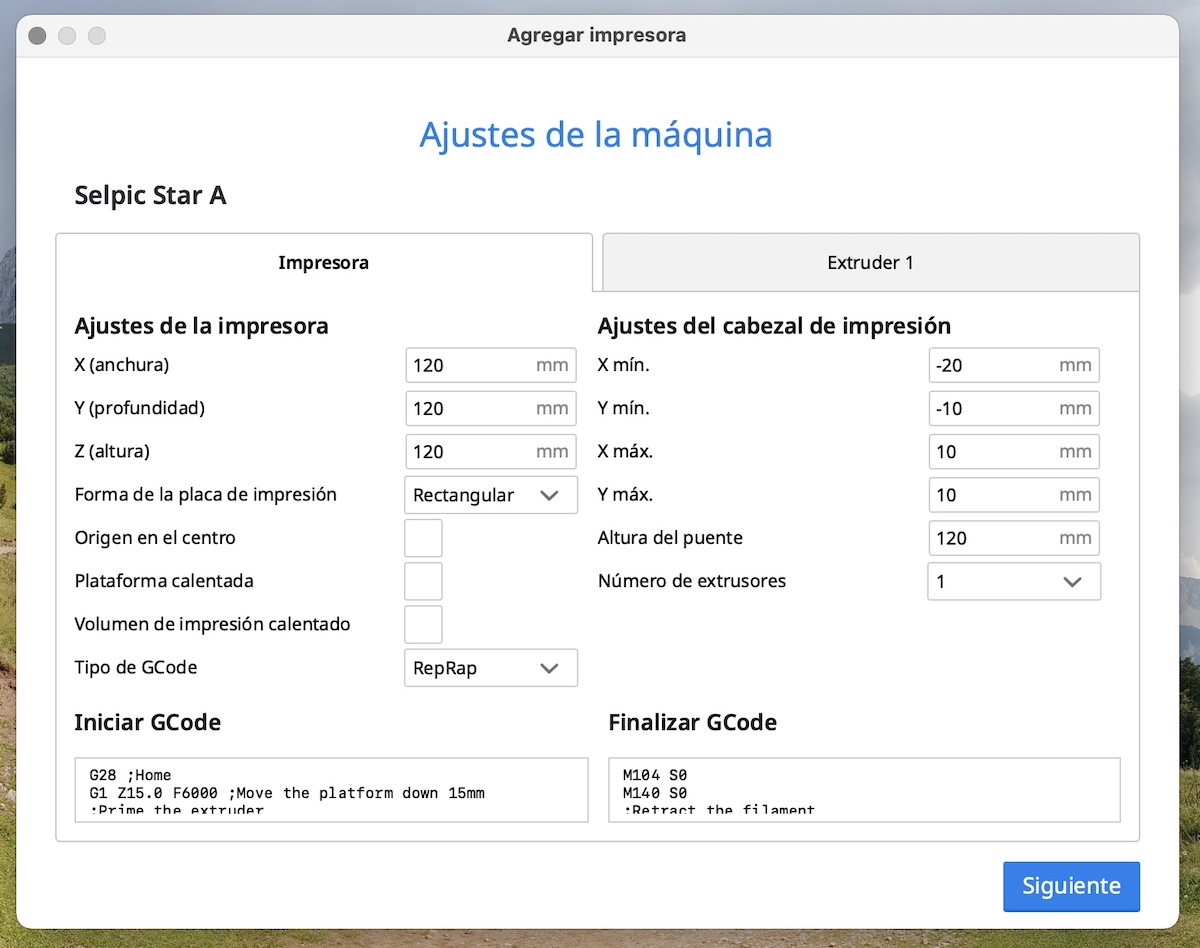
Task: Close the Agregar impresora window
Action: pos(37,36)
